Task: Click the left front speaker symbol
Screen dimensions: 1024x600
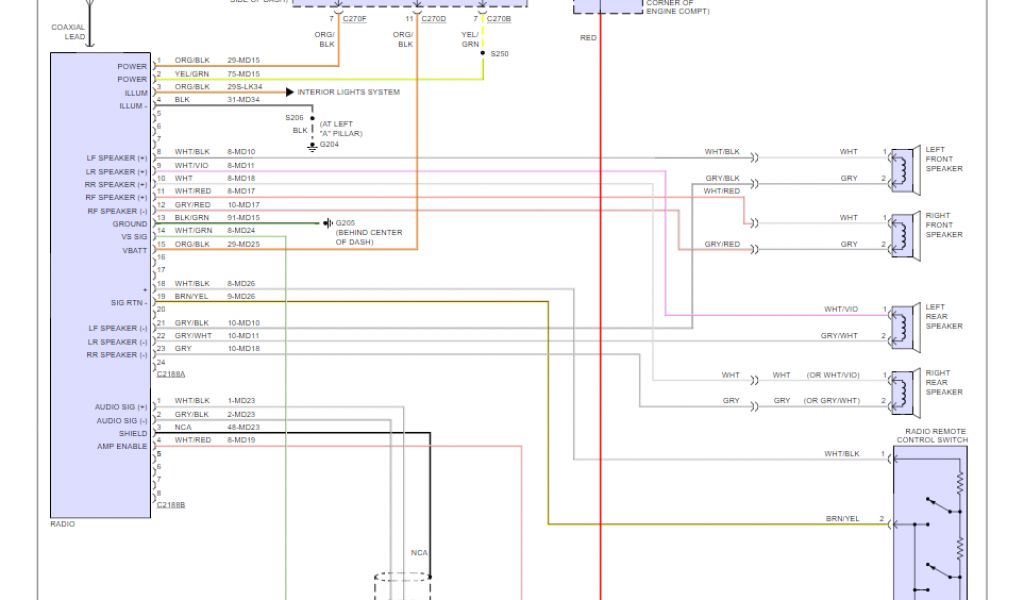Action: (904, 167)
